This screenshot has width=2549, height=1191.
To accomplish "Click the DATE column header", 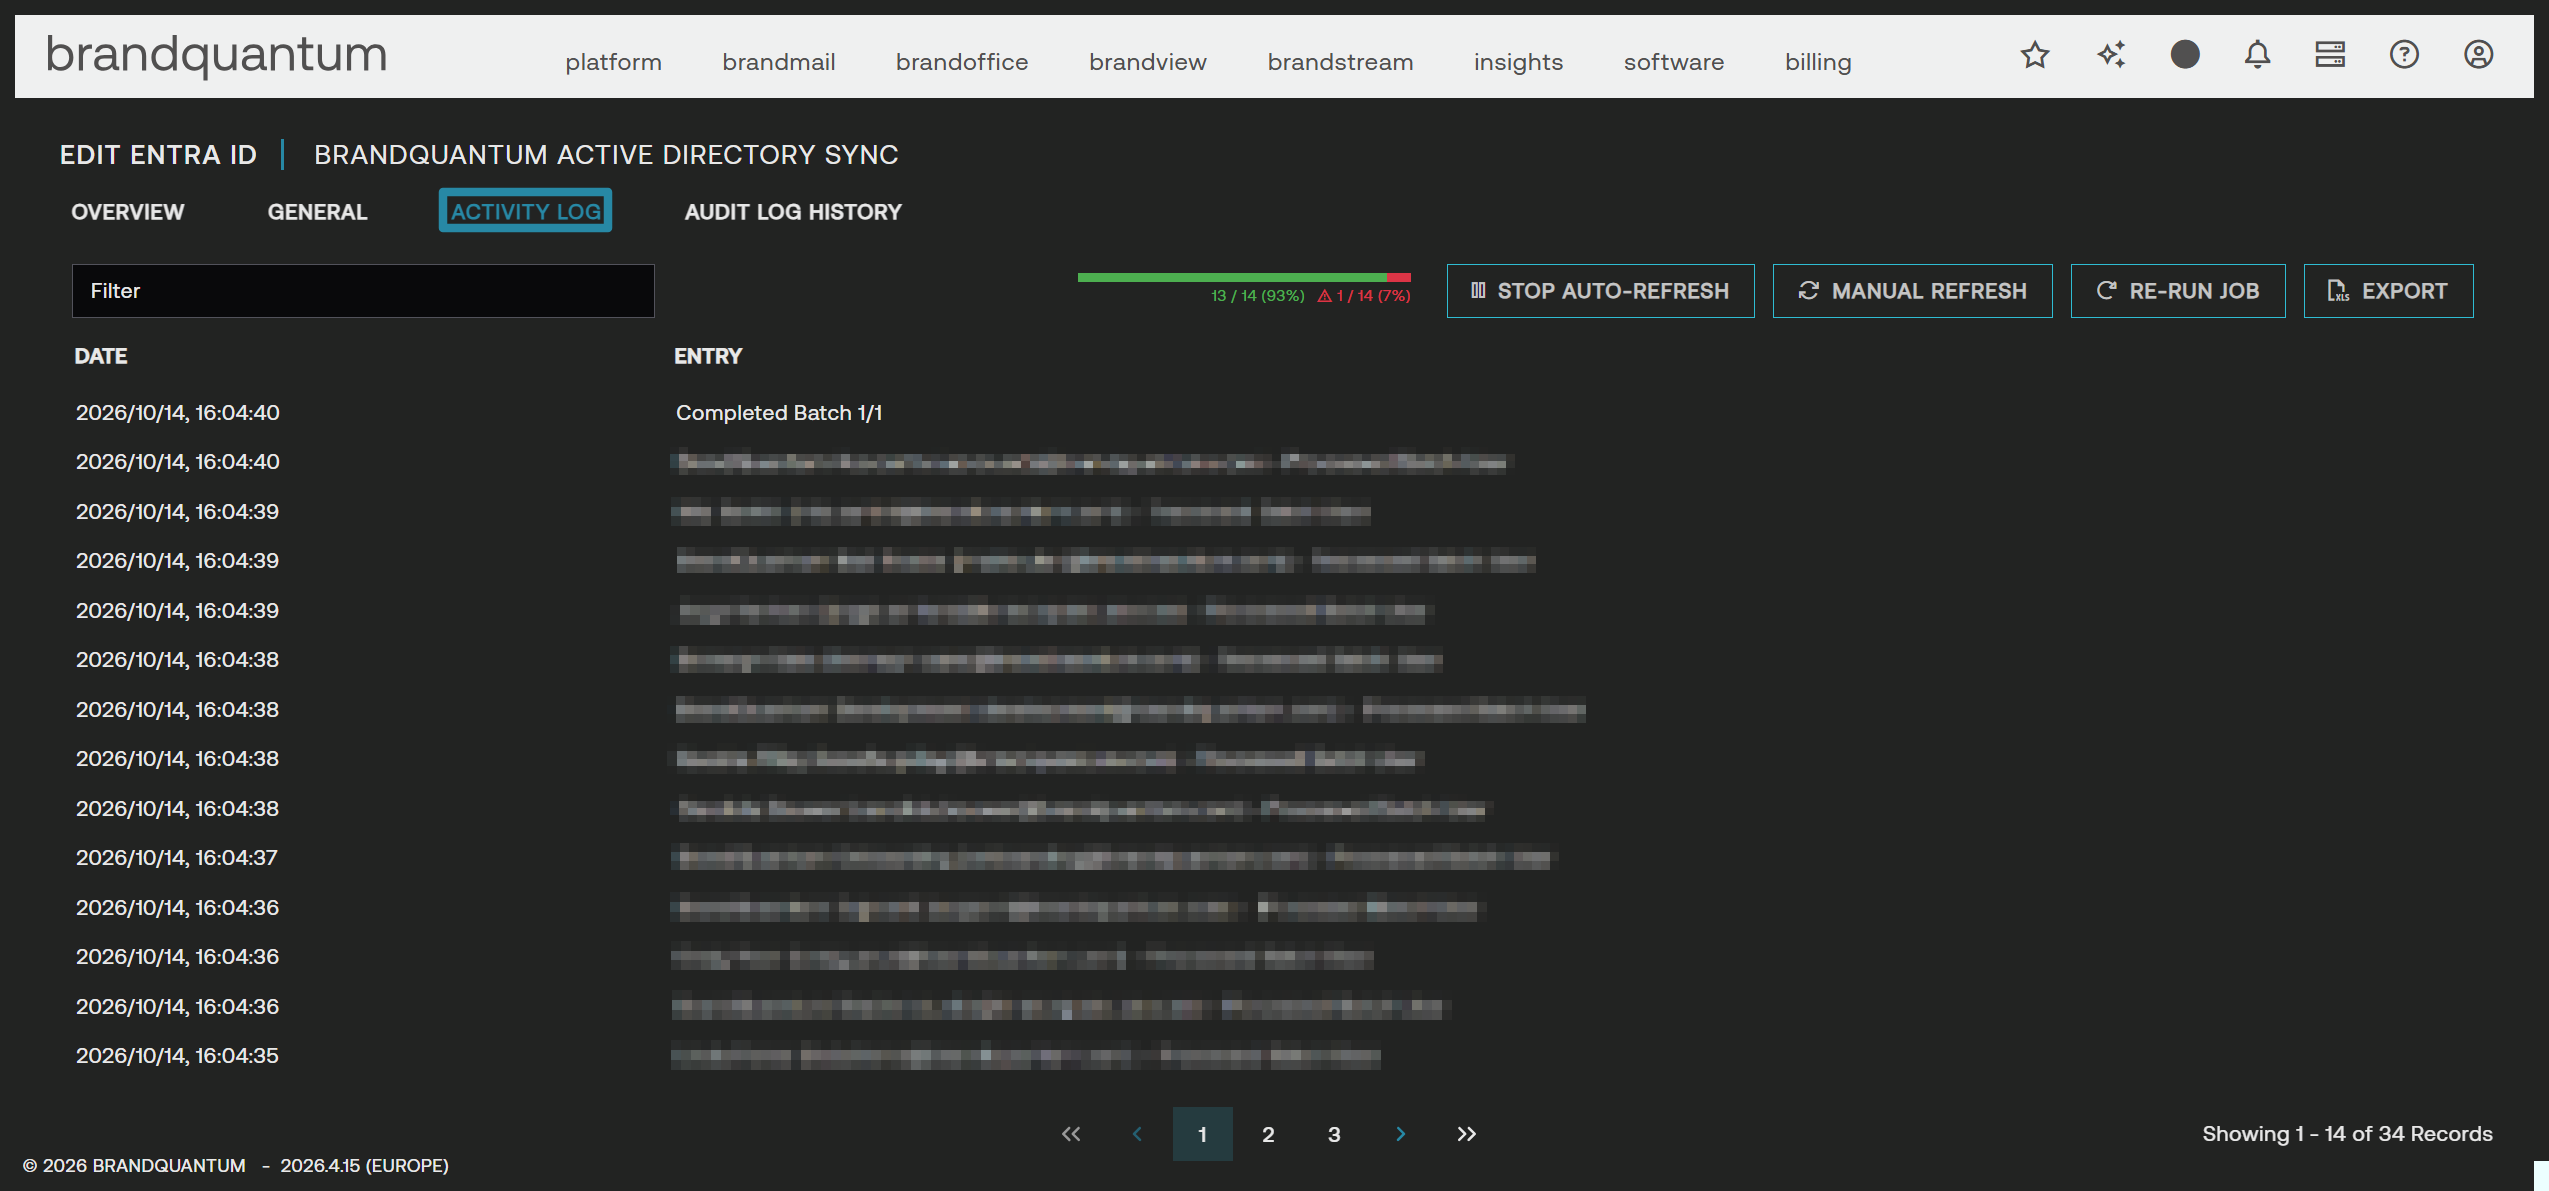I will click(101, 356).
